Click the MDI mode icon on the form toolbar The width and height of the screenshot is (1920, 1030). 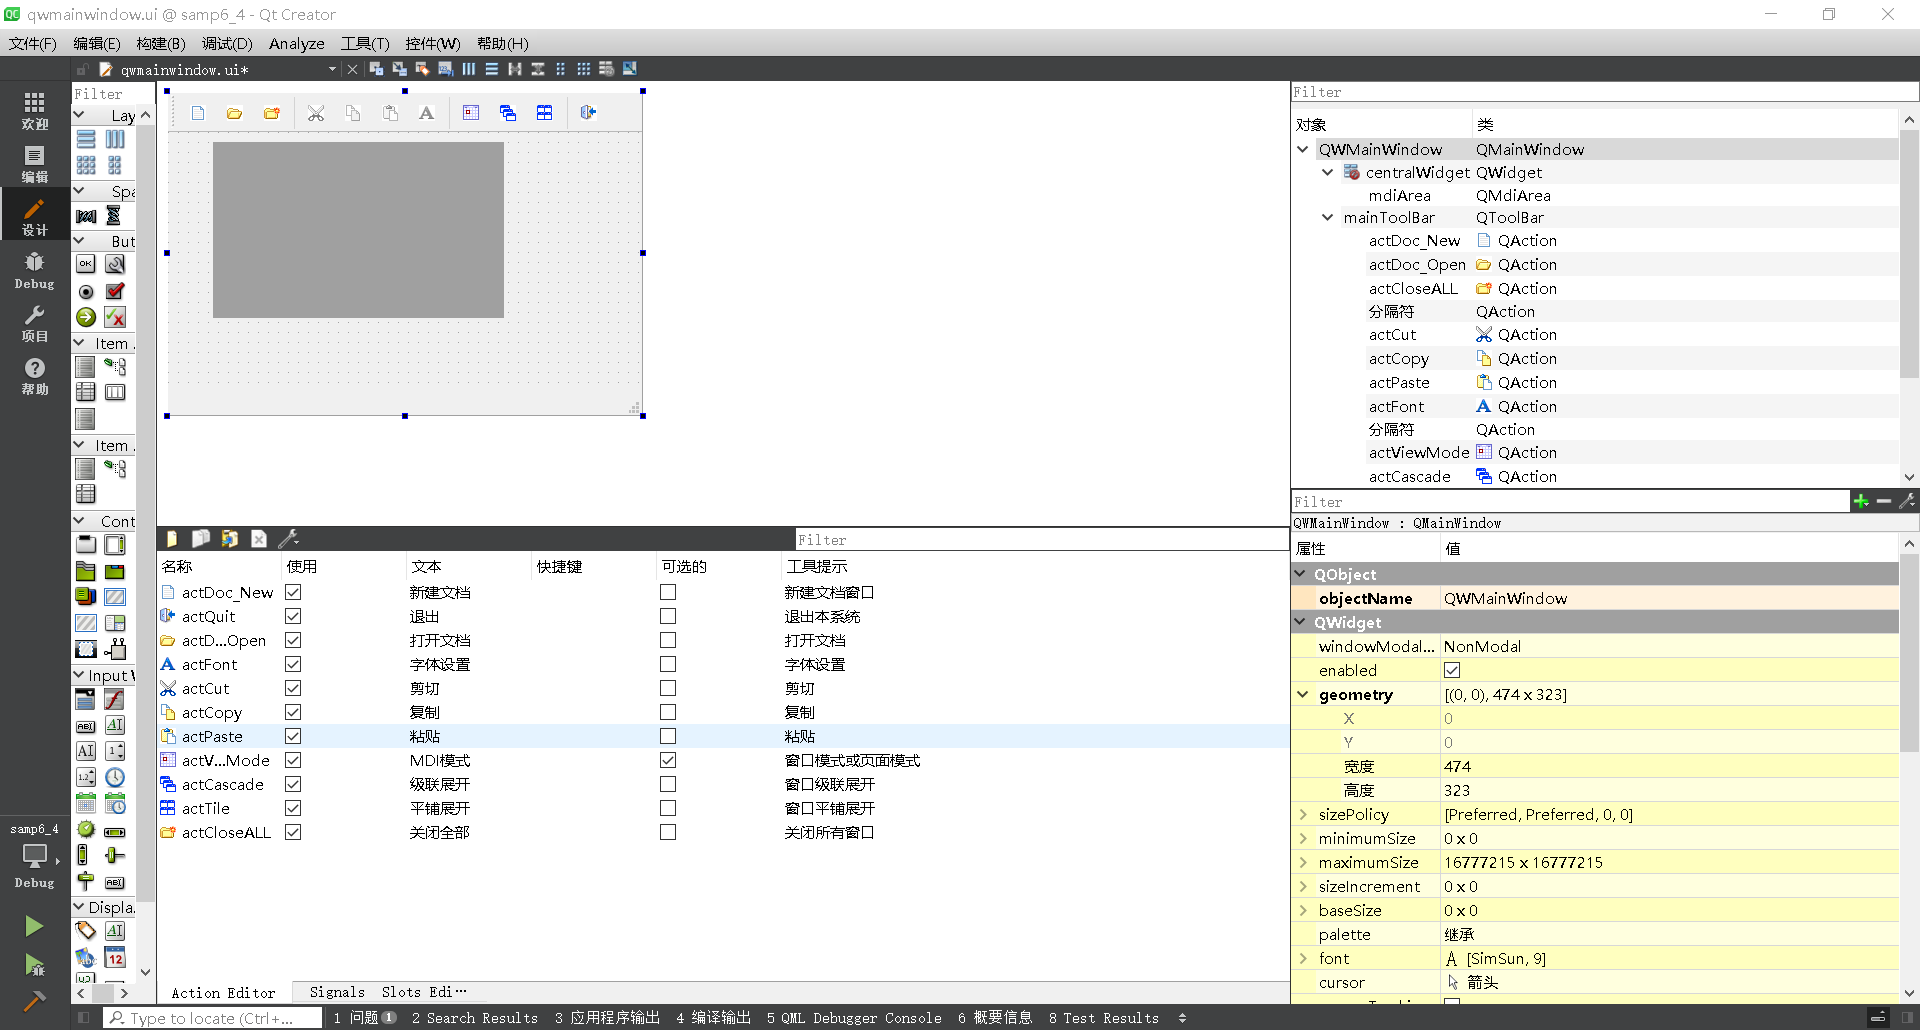tap(471, 112)
